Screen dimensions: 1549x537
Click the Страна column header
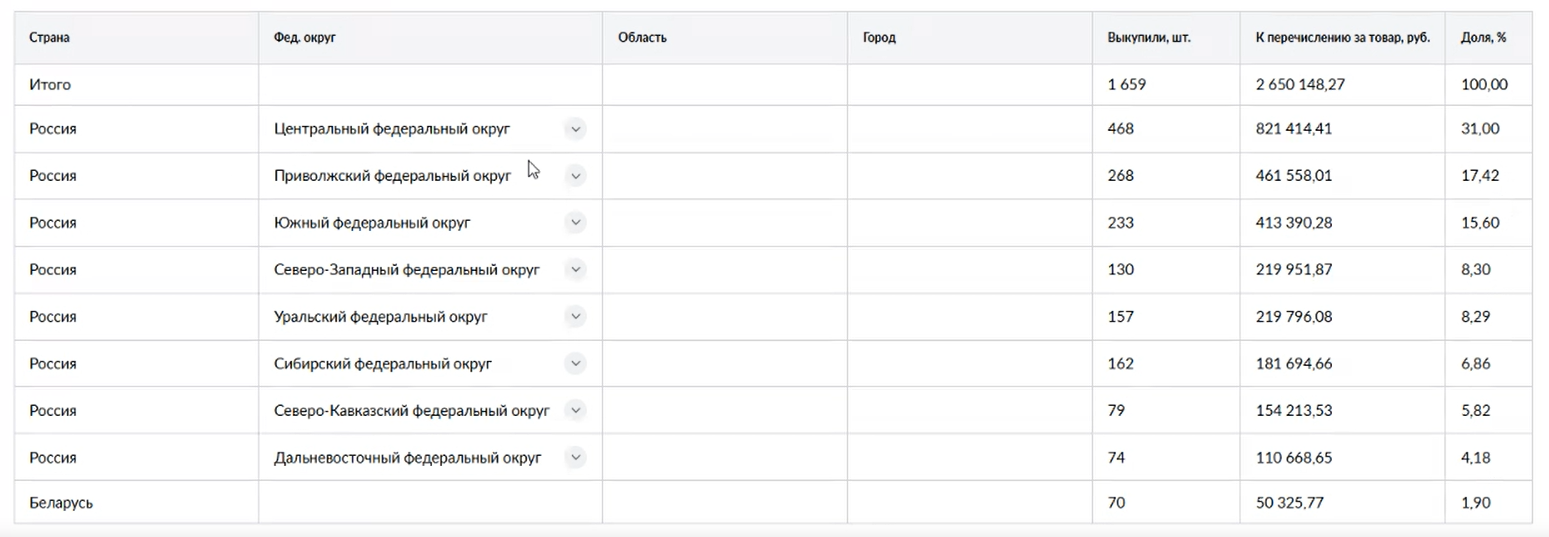(x=50, y=38)
